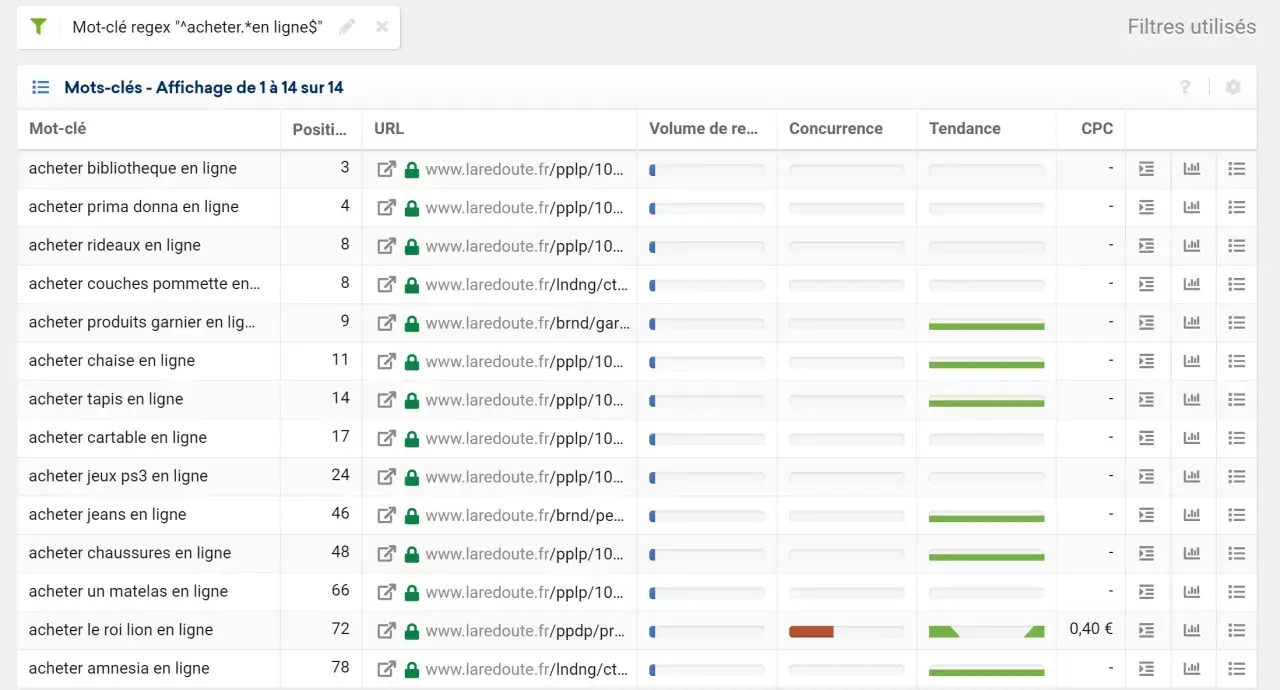Select keyword acheter le roi lion en ligne
The height and width of the screenshot is (690, 1280).
click(x=121, y=629)
